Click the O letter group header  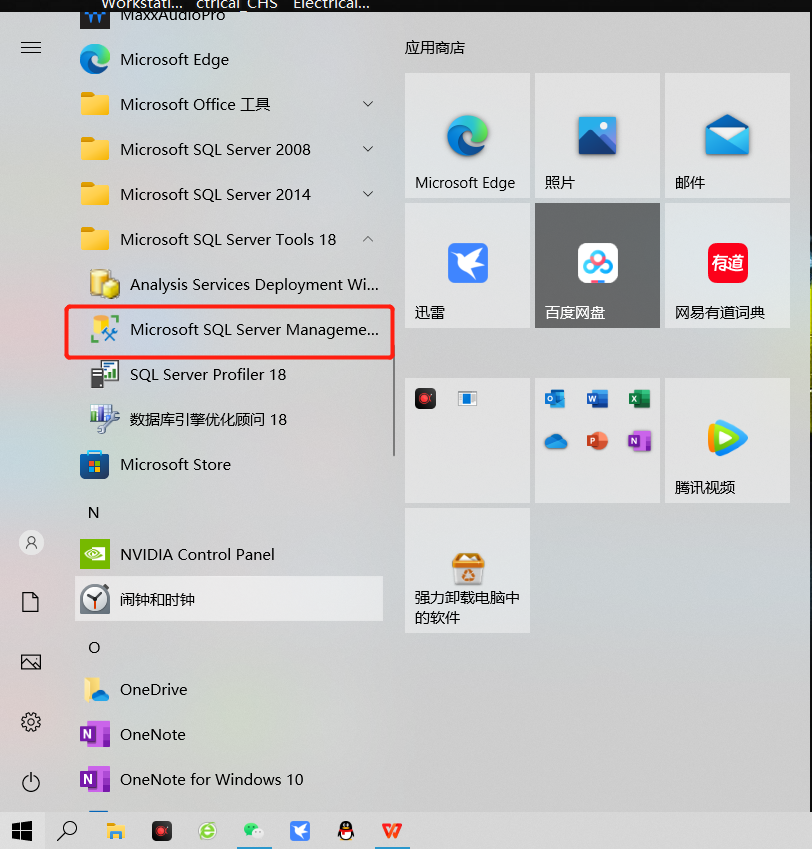pos(94,648)
